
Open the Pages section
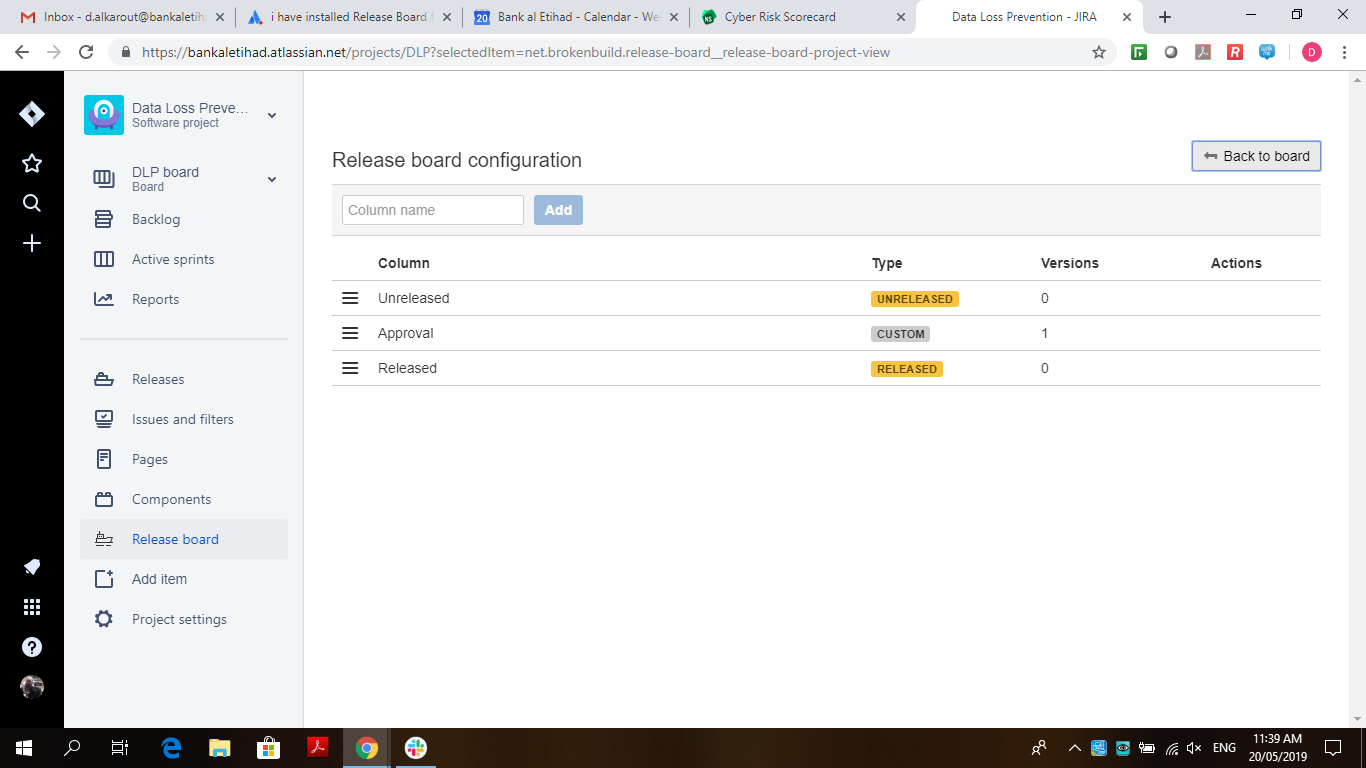[150, 459]
